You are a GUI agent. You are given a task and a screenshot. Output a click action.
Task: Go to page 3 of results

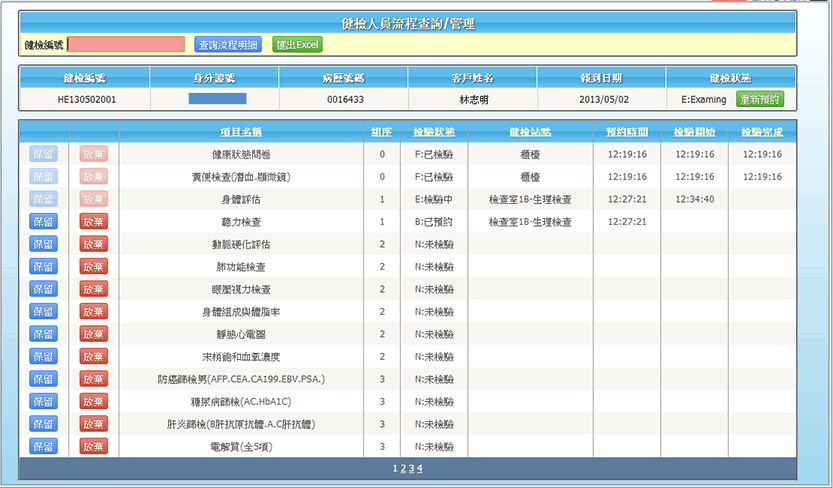(411, 468)
